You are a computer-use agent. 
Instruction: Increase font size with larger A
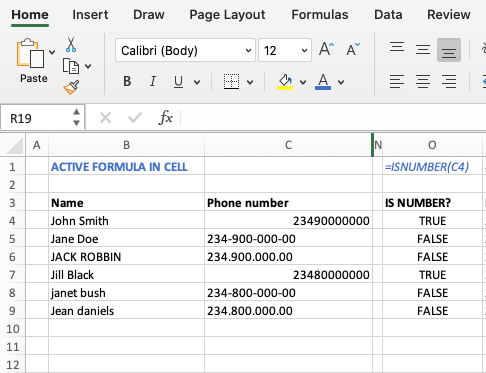pyautogui.click(x=326, y=49)
